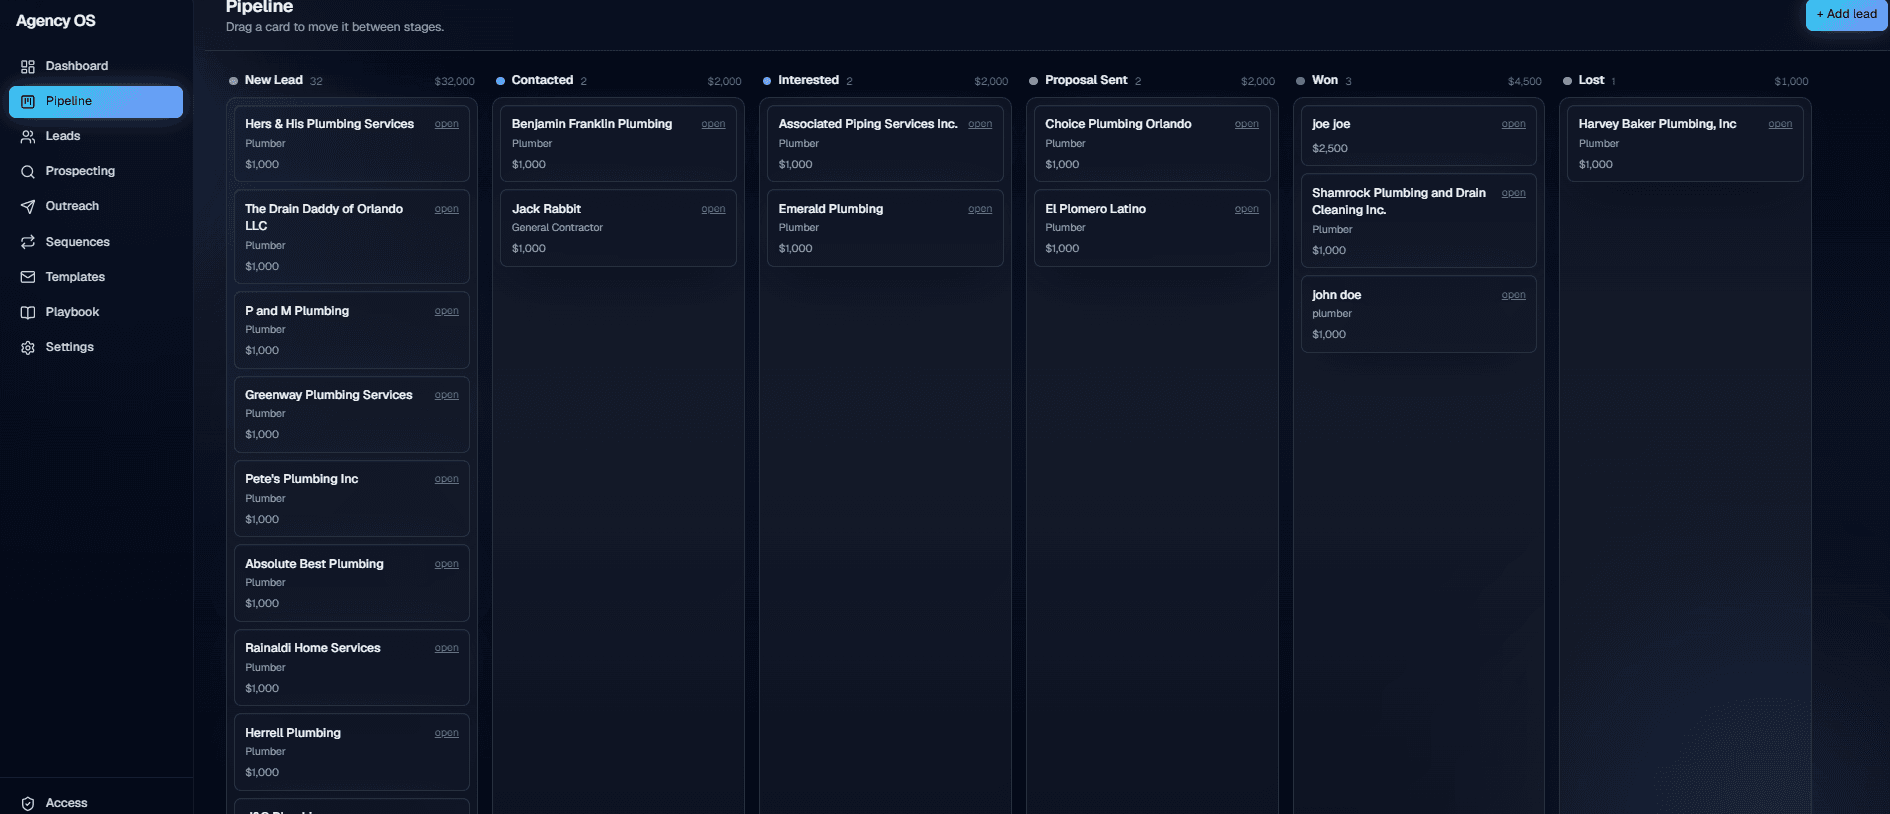The image size is (1890, 814).
Task: Open Associated Piping Services Inc. lead
Action: pyautogui.click(x=980, y=124)
